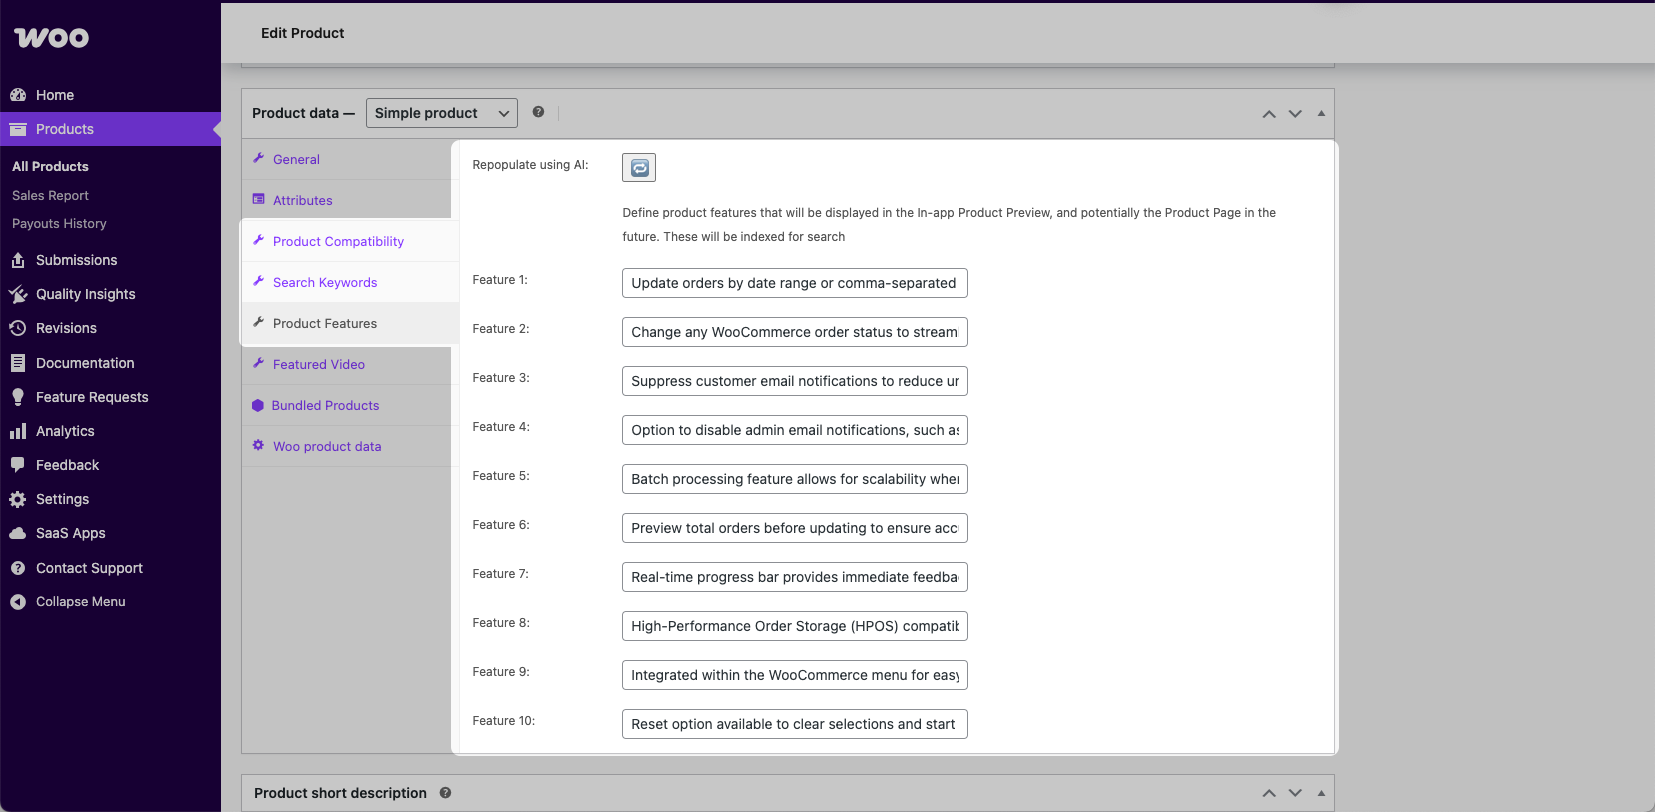
Task: Click the help icon beside Product short description
Action: point(445,792)
